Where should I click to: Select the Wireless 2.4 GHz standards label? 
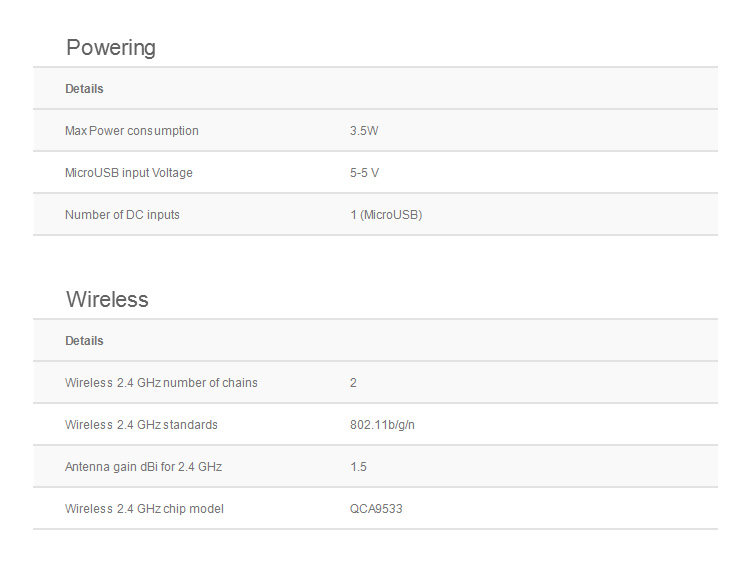[x=141, y=425]
